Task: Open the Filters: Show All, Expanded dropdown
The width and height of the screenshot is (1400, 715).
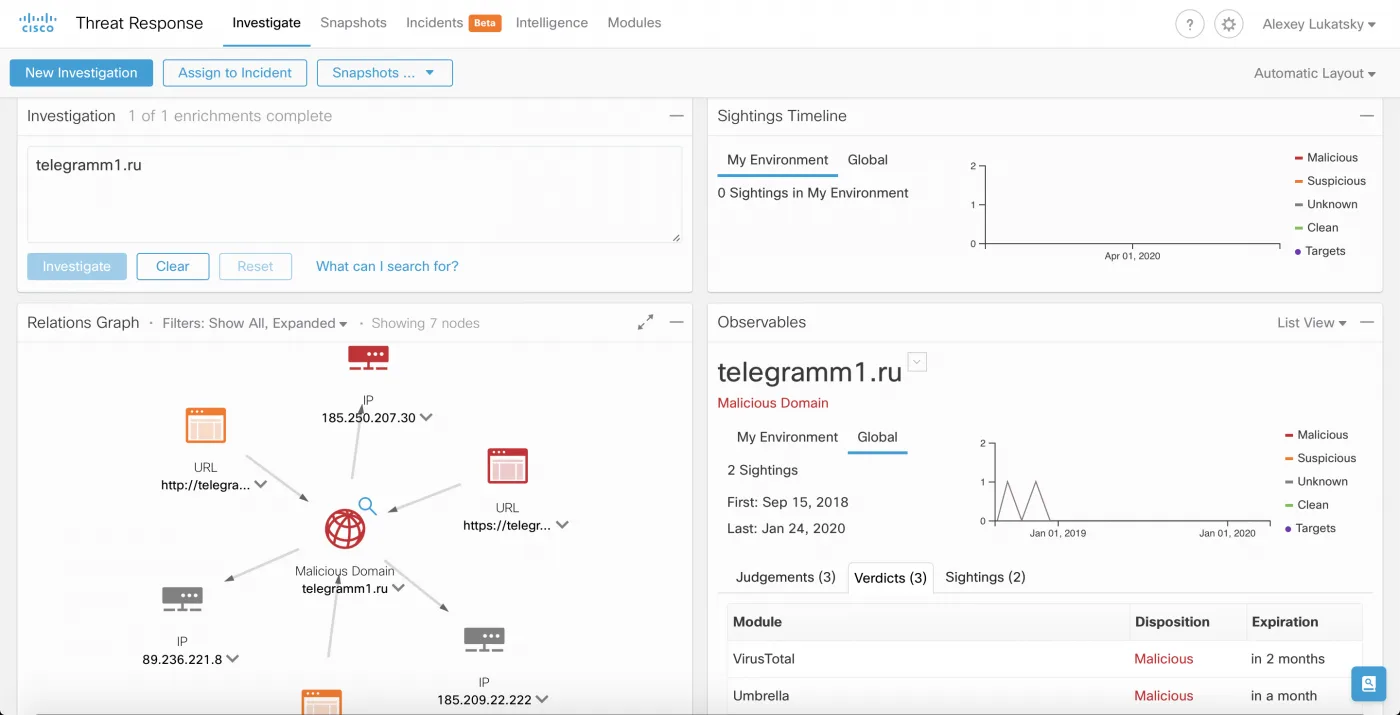Action: coord(255,323)
